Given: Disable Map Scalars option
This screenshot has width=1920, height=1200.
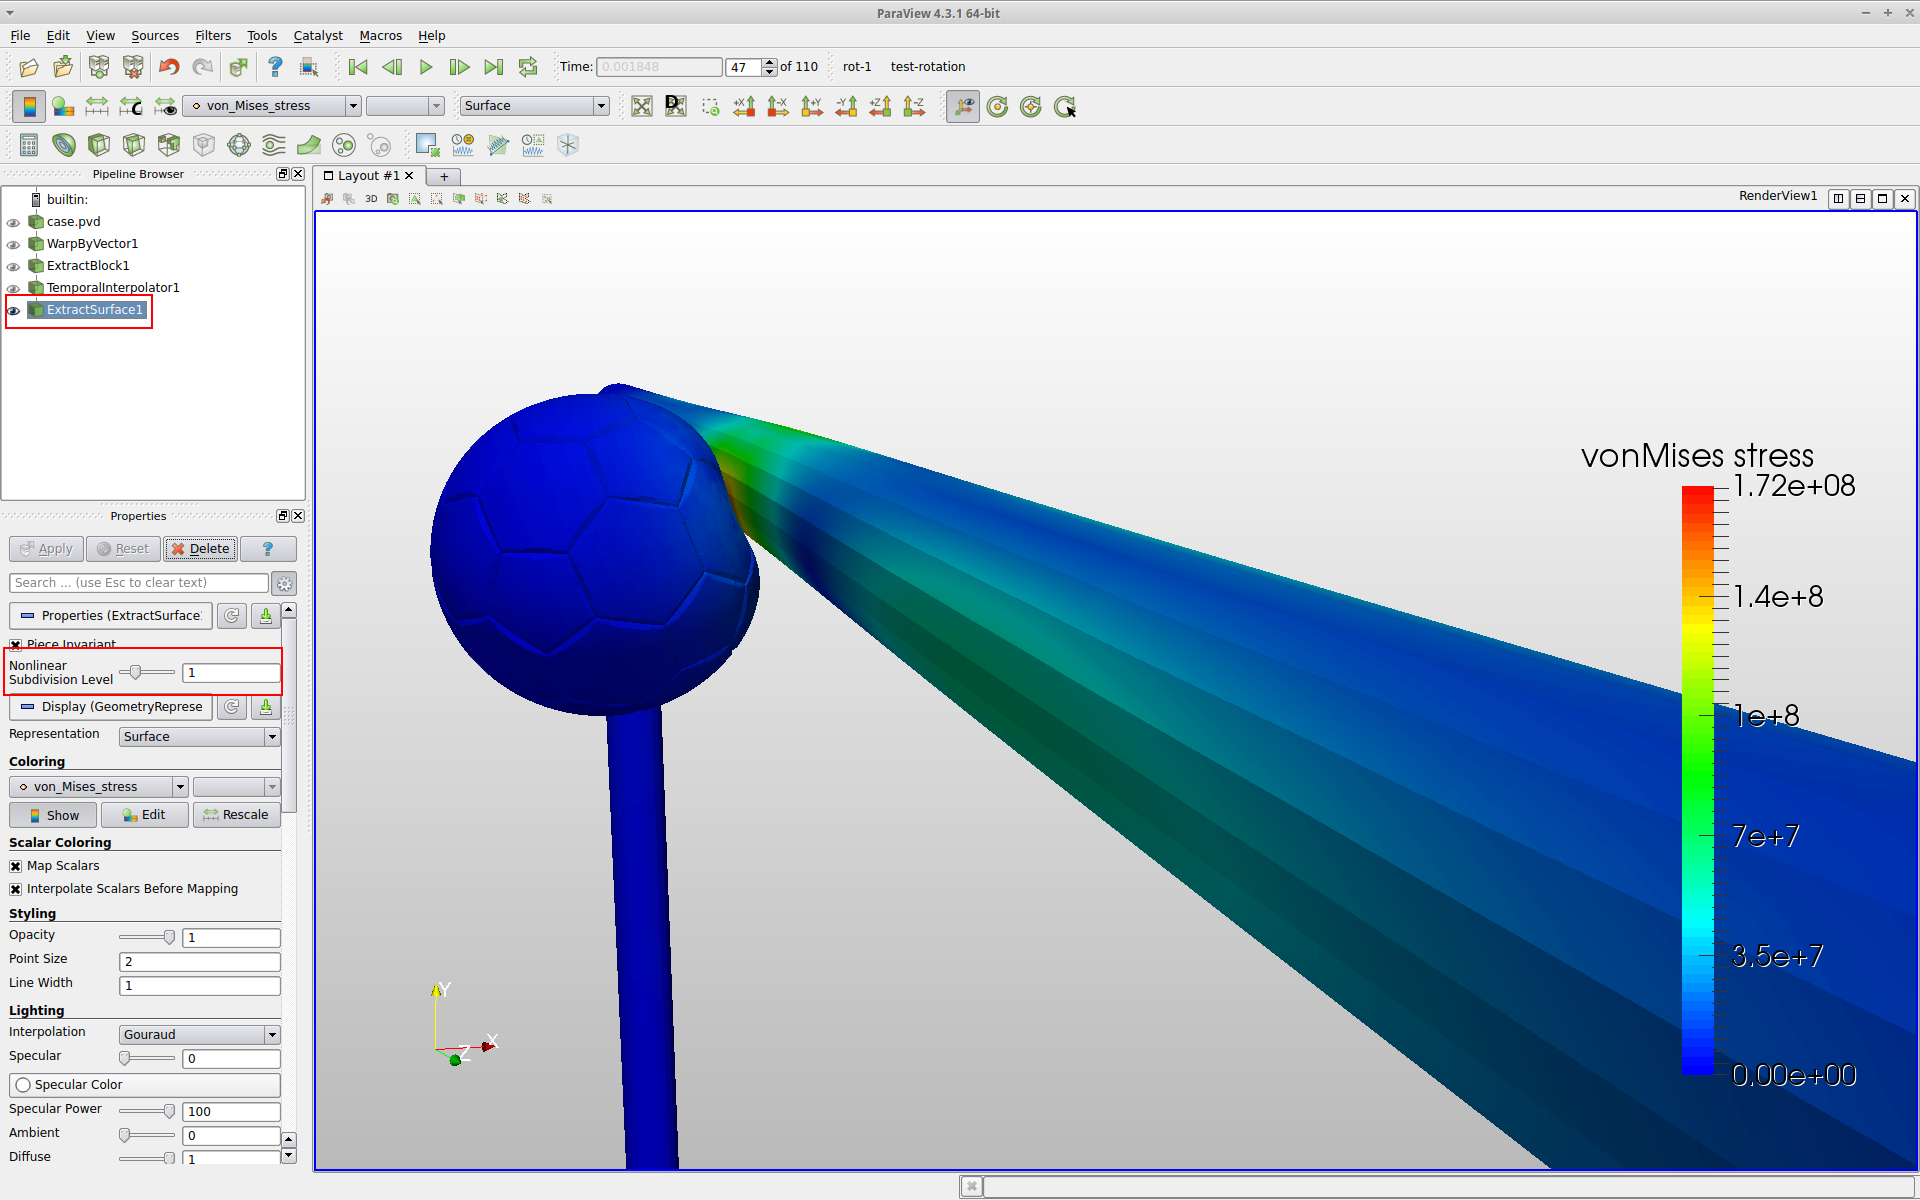Looking at the screenshot, I should (16, 865).
